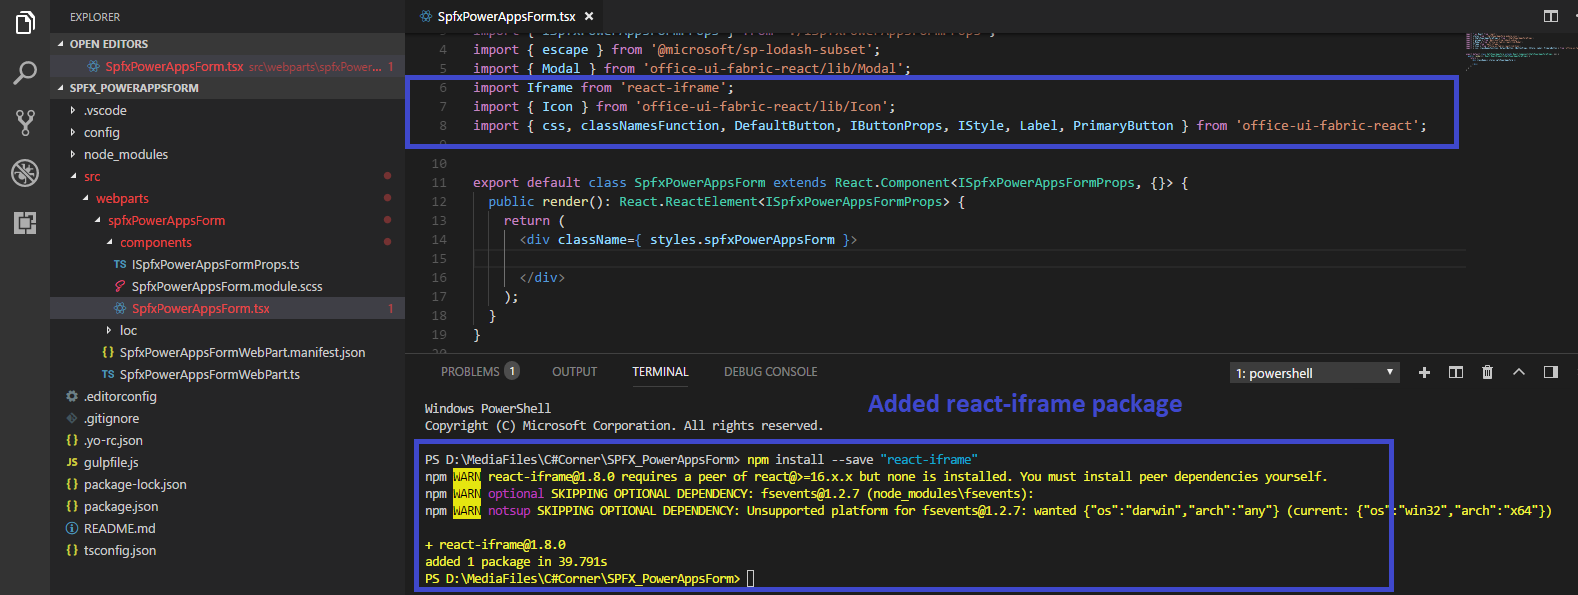Open package.json file in explorer
Screen dimensions: 1578x595
(x=120, y=506)
